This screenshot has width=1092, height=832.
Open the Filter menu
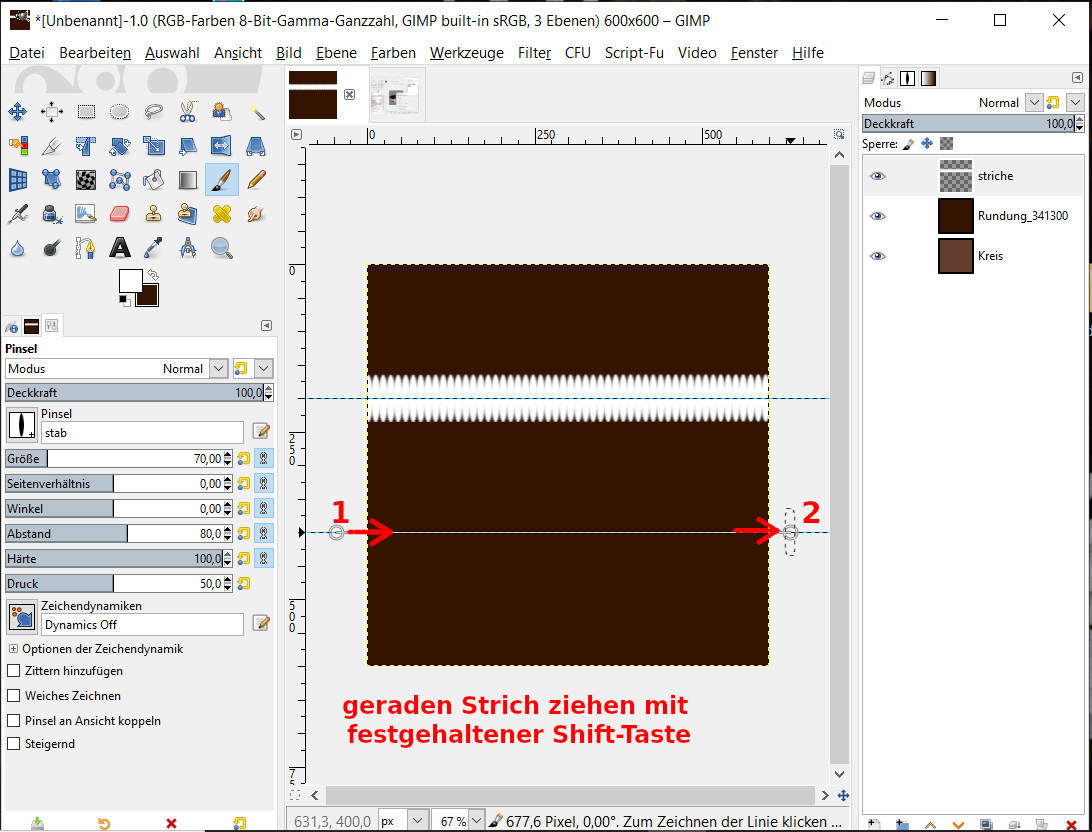(x=534, y=53)
